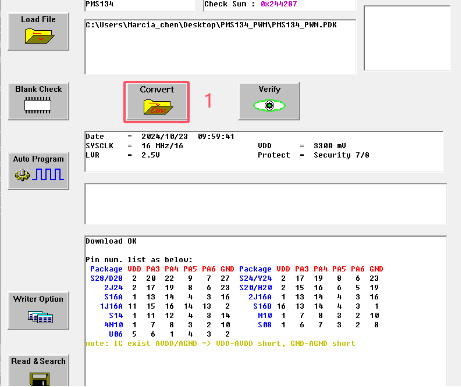Click the 4N10 package row label
This screenshot has height=387, width=461.
(x=113, y=325)
